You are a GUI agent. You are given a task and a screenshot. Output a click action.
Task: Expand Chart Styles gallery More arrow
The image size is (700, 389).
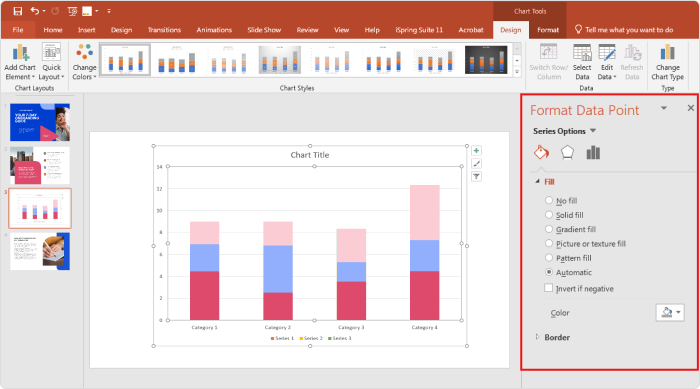[517, 72]
